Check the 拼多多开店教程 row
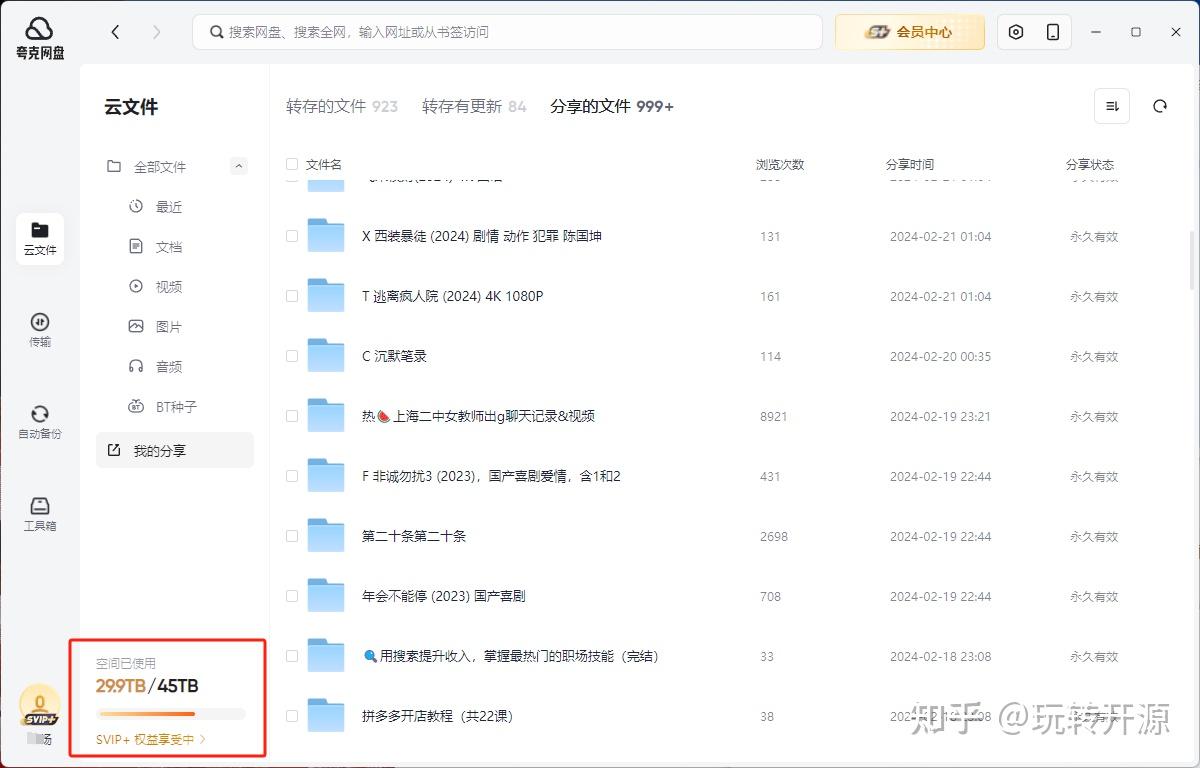Image resolution: width=1200 pixels, height=768 pixels. pos(292,716)
